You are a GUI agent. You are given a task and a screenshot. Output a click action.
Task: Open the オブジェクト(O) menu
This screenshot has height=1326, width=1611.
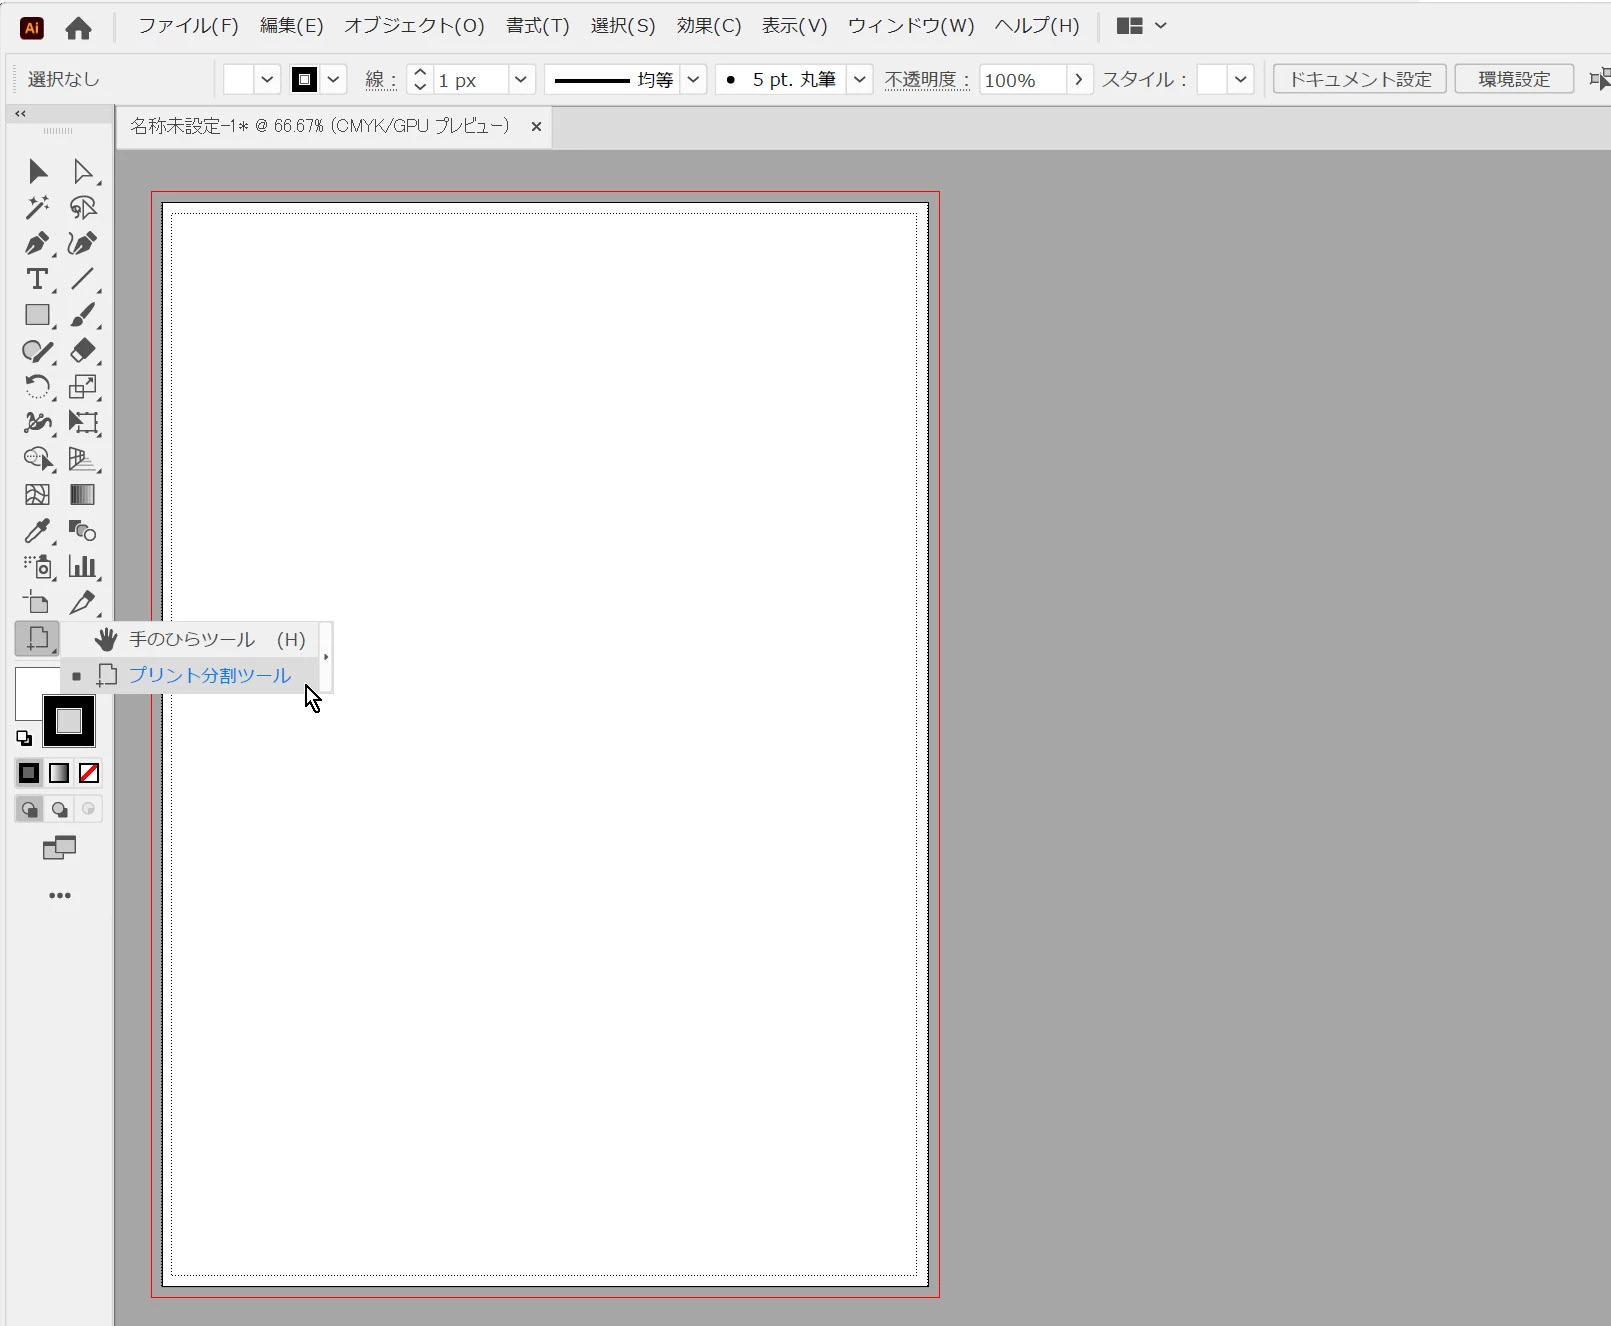(x=414, y=26)
